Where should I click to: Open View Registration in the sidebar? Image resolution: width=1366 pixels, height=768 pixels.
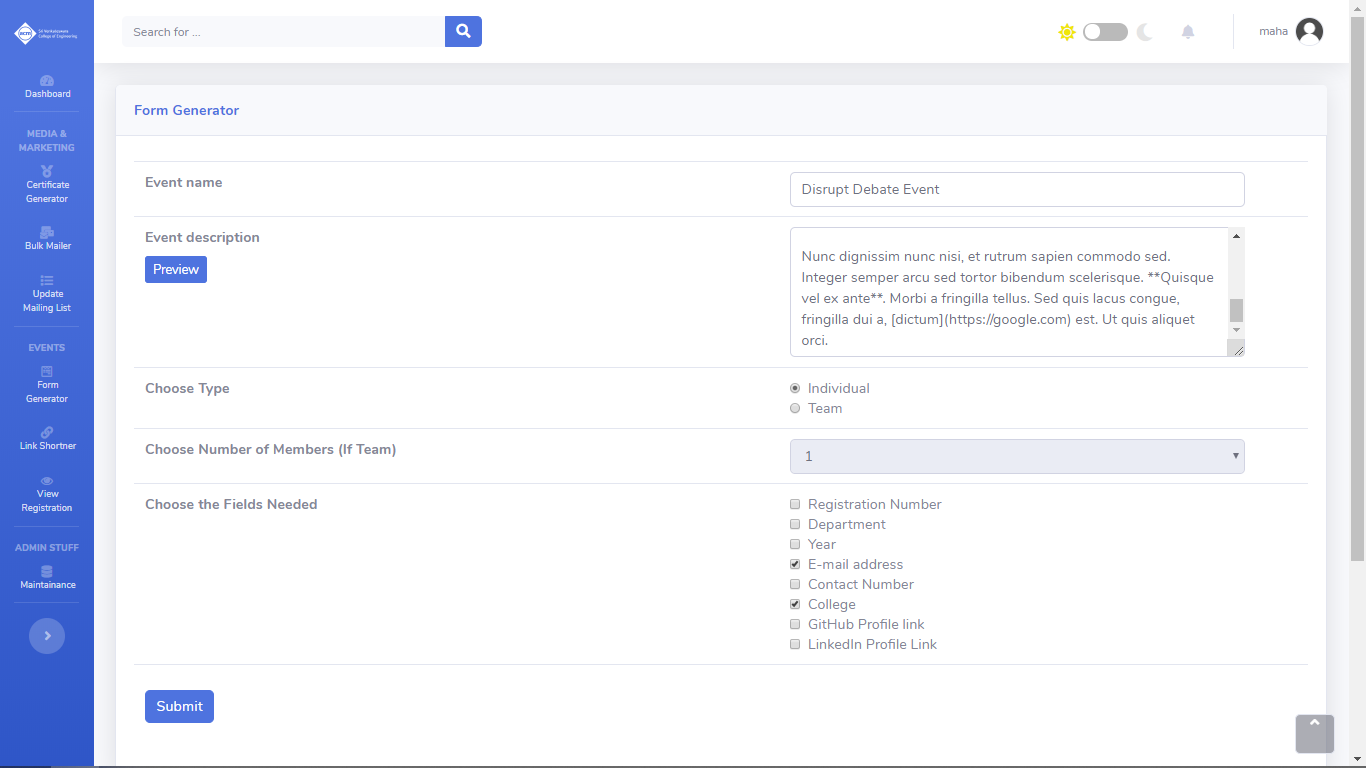(47, 494)
